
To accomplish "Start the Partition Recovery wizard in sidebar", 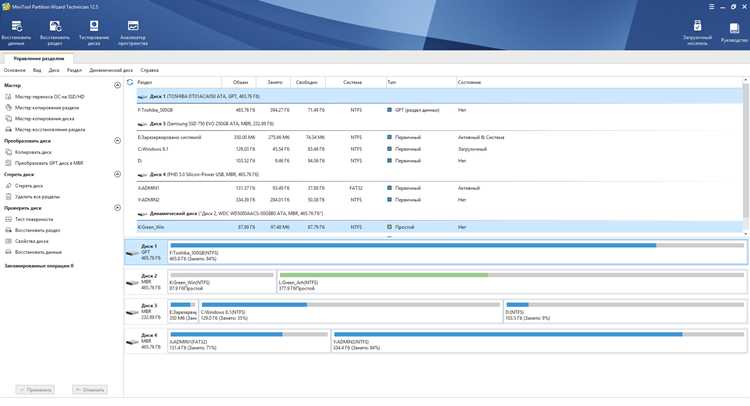I will pos(45,130).
